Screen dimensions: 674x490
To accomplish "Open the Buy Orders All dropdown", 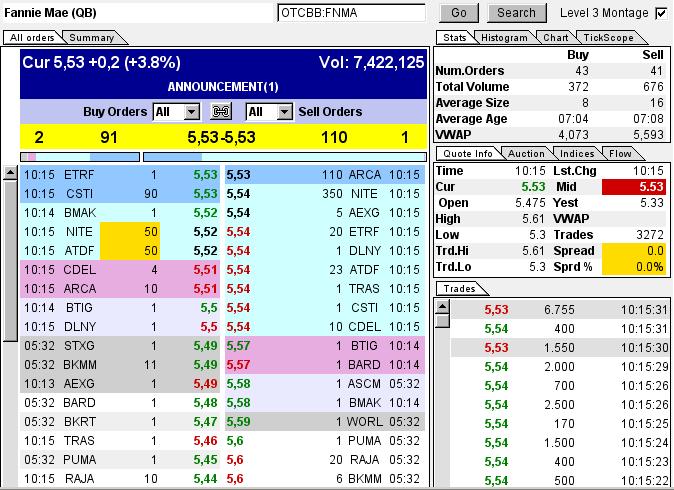I will click(x=177, y=112).
